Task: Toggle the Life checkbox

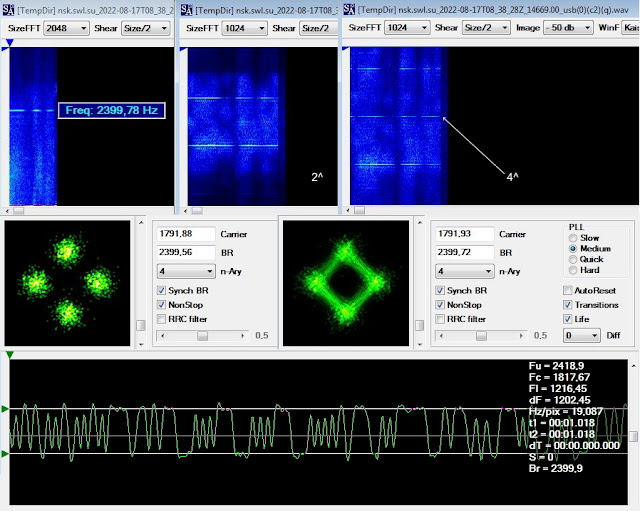Action: click(x=568, y=319)
